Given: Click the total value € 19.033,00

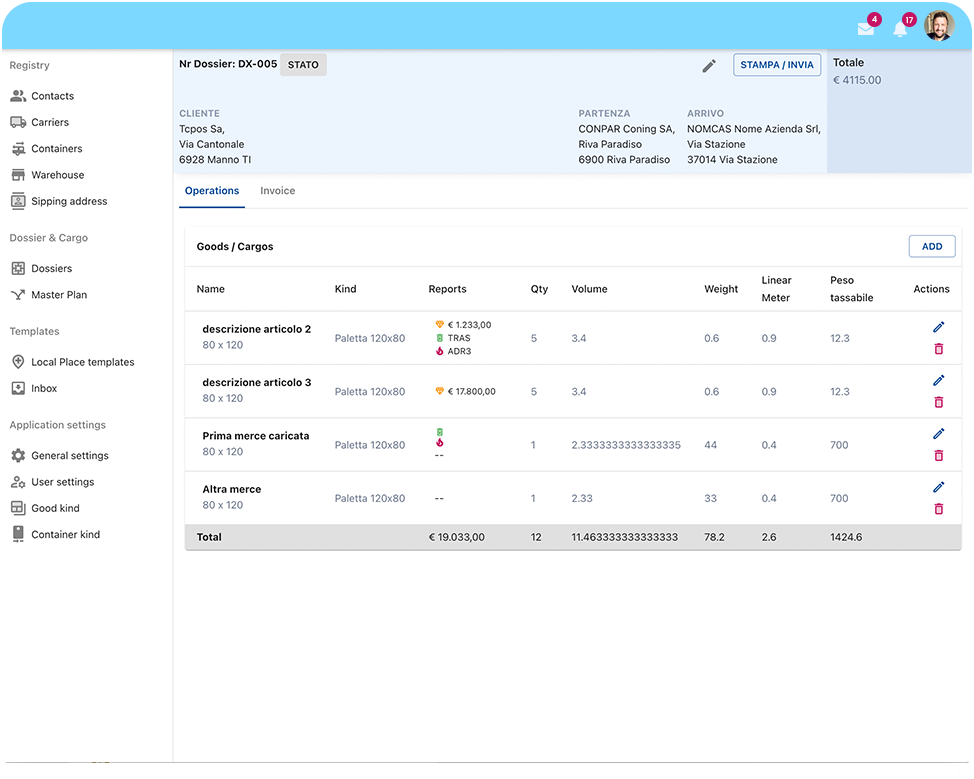Looking at the screenshot, I should [457, 537].
